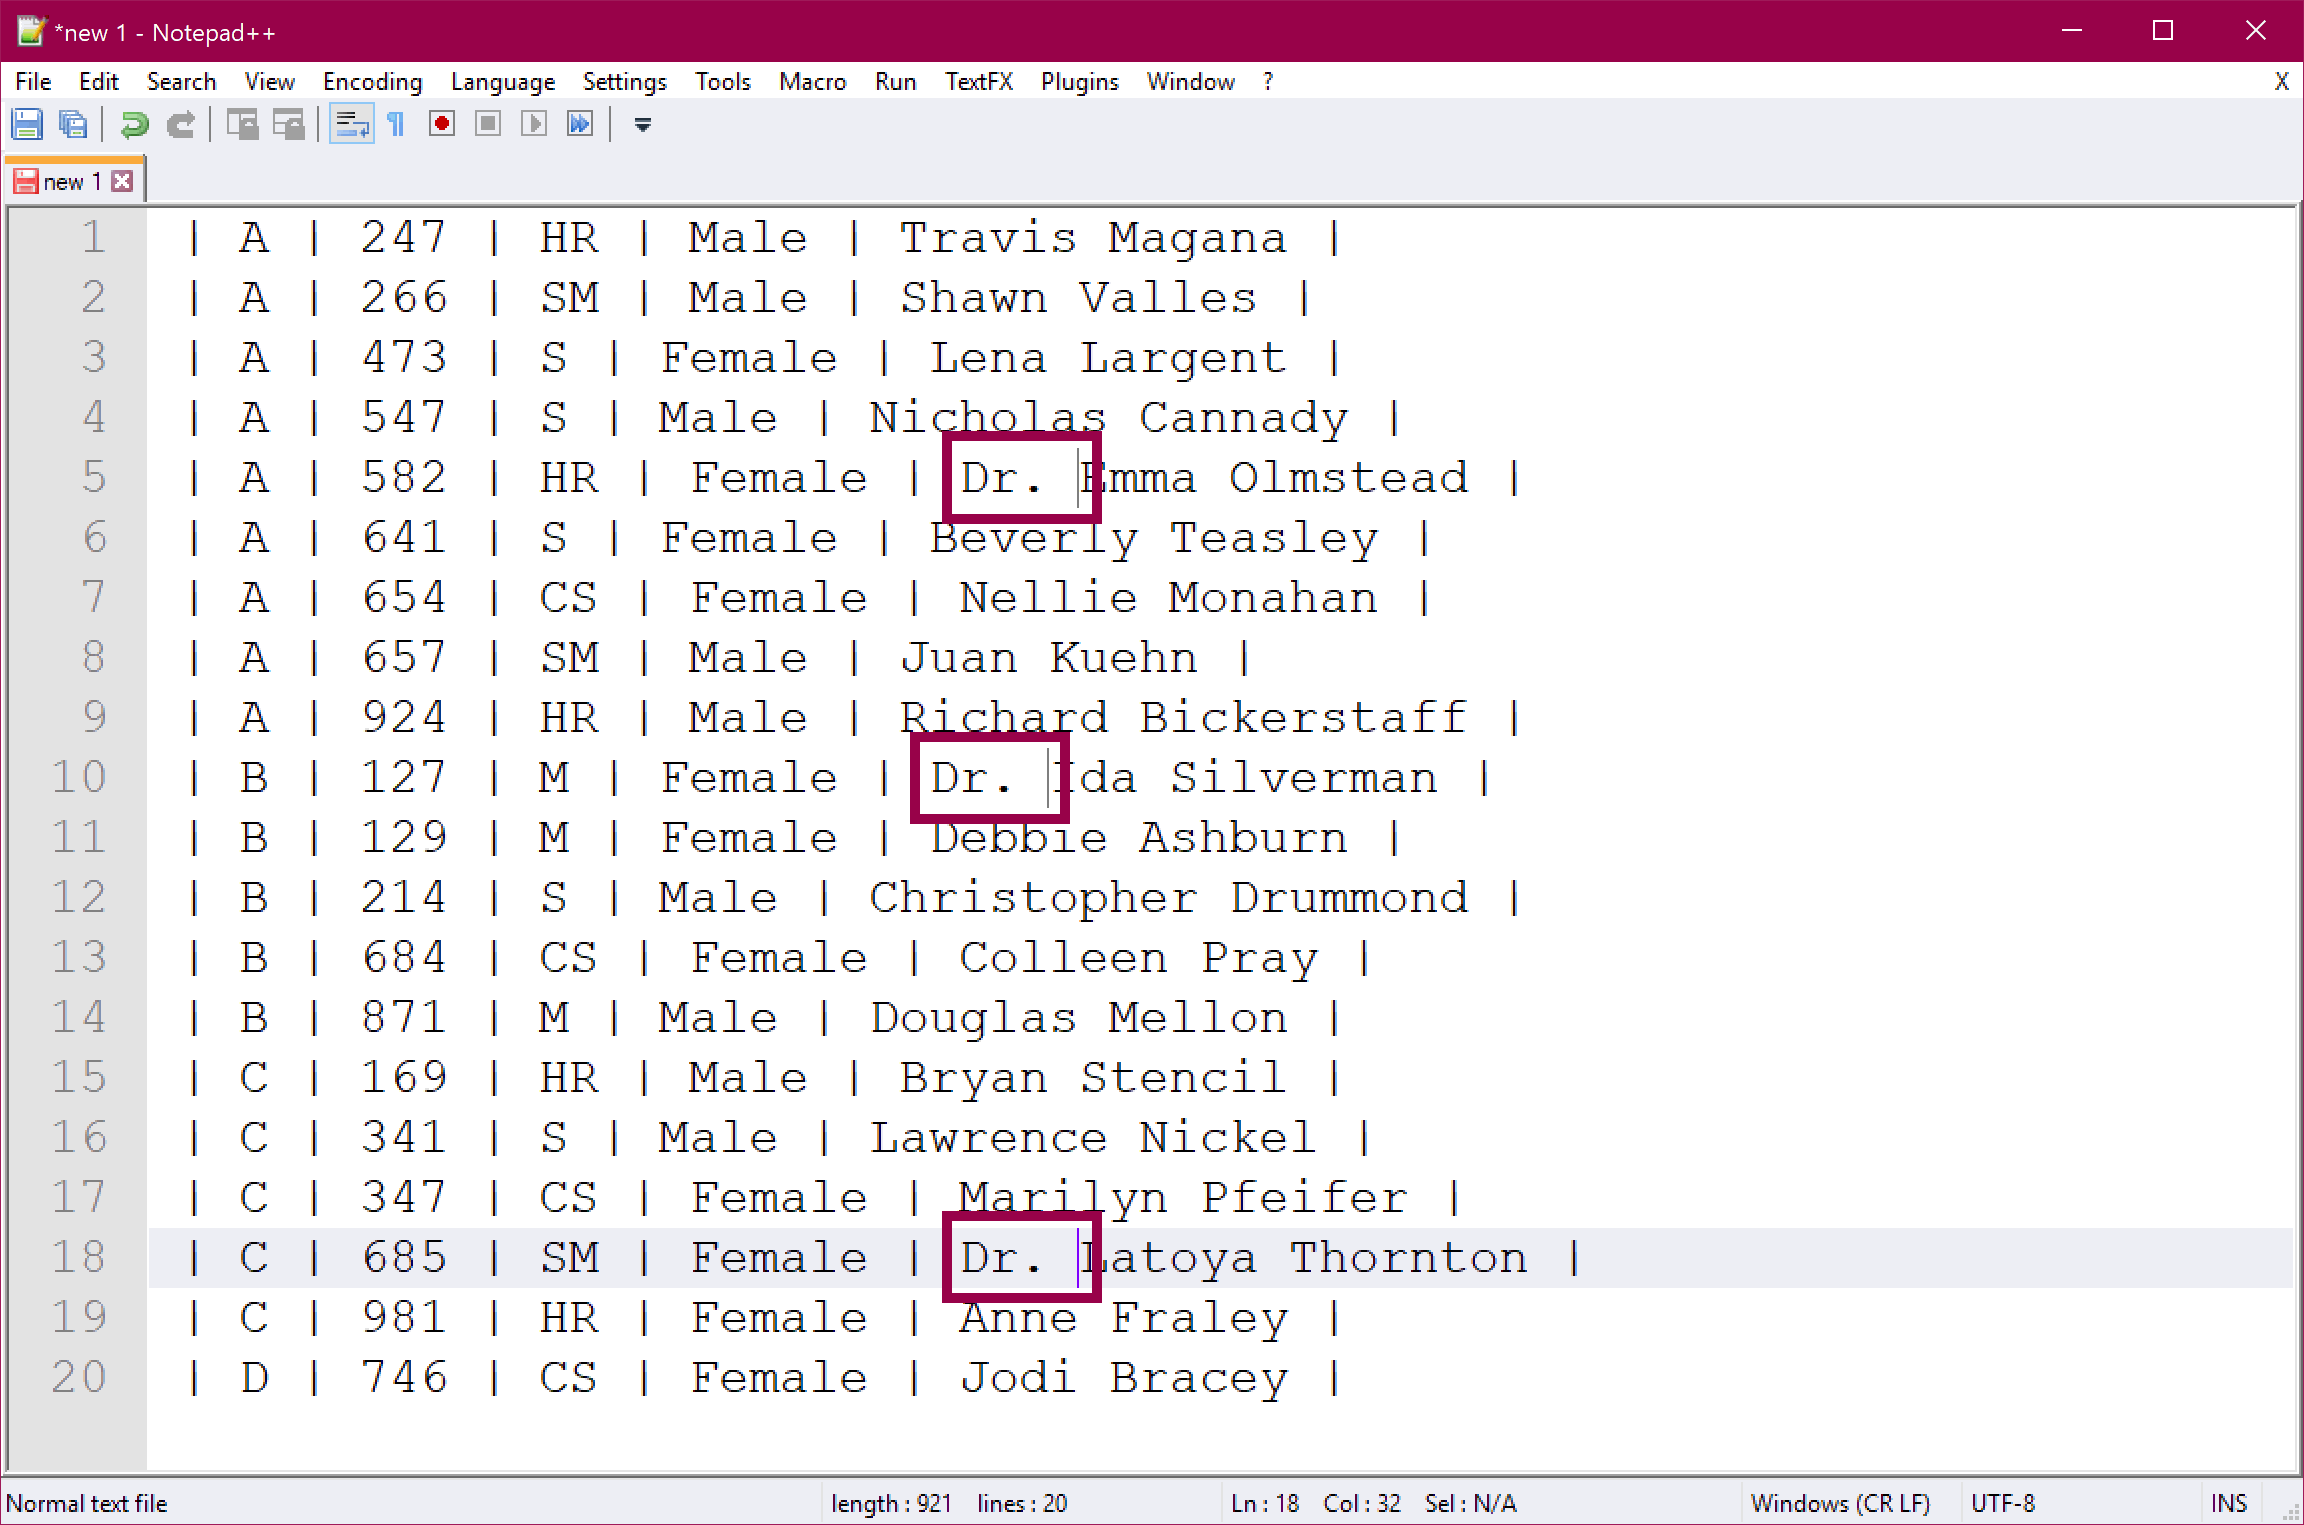Click the green Undo arrow icon
This screenshot has height=1525, width=2304.
point(134,124)
